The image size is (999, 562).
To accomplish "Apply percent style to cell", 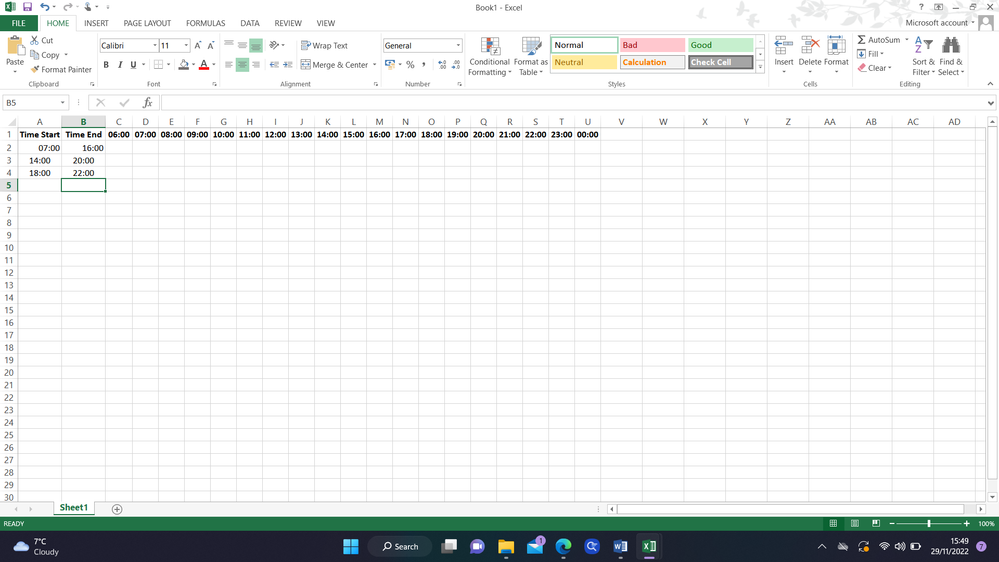I will (x=410, y=64).
